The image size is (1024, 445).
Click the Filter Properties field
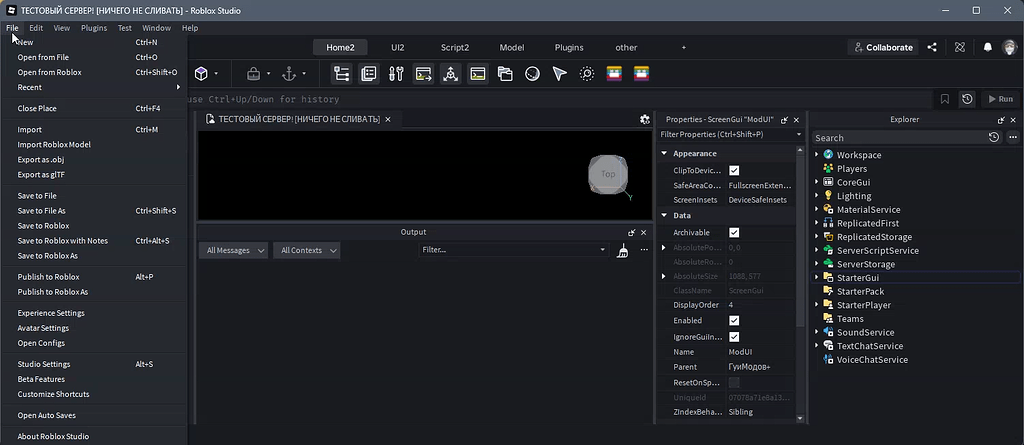tap(730, 135)
